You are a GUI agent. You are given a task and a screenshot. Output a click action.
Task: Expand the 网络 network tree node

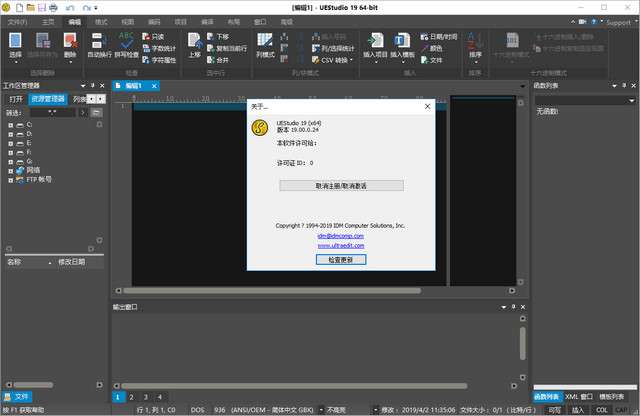11,171
